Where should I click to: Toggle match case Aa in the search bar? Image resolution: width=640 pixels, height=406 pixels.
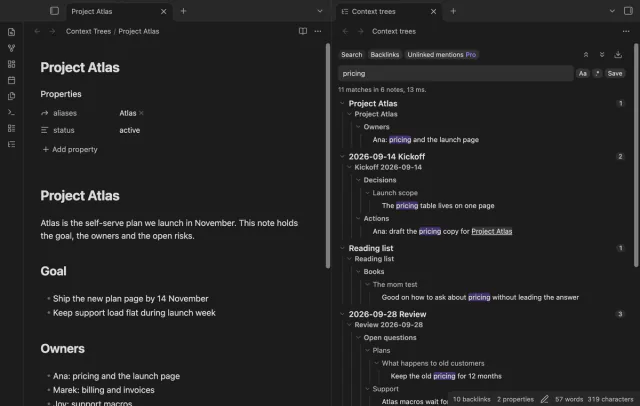pos(583,73)
